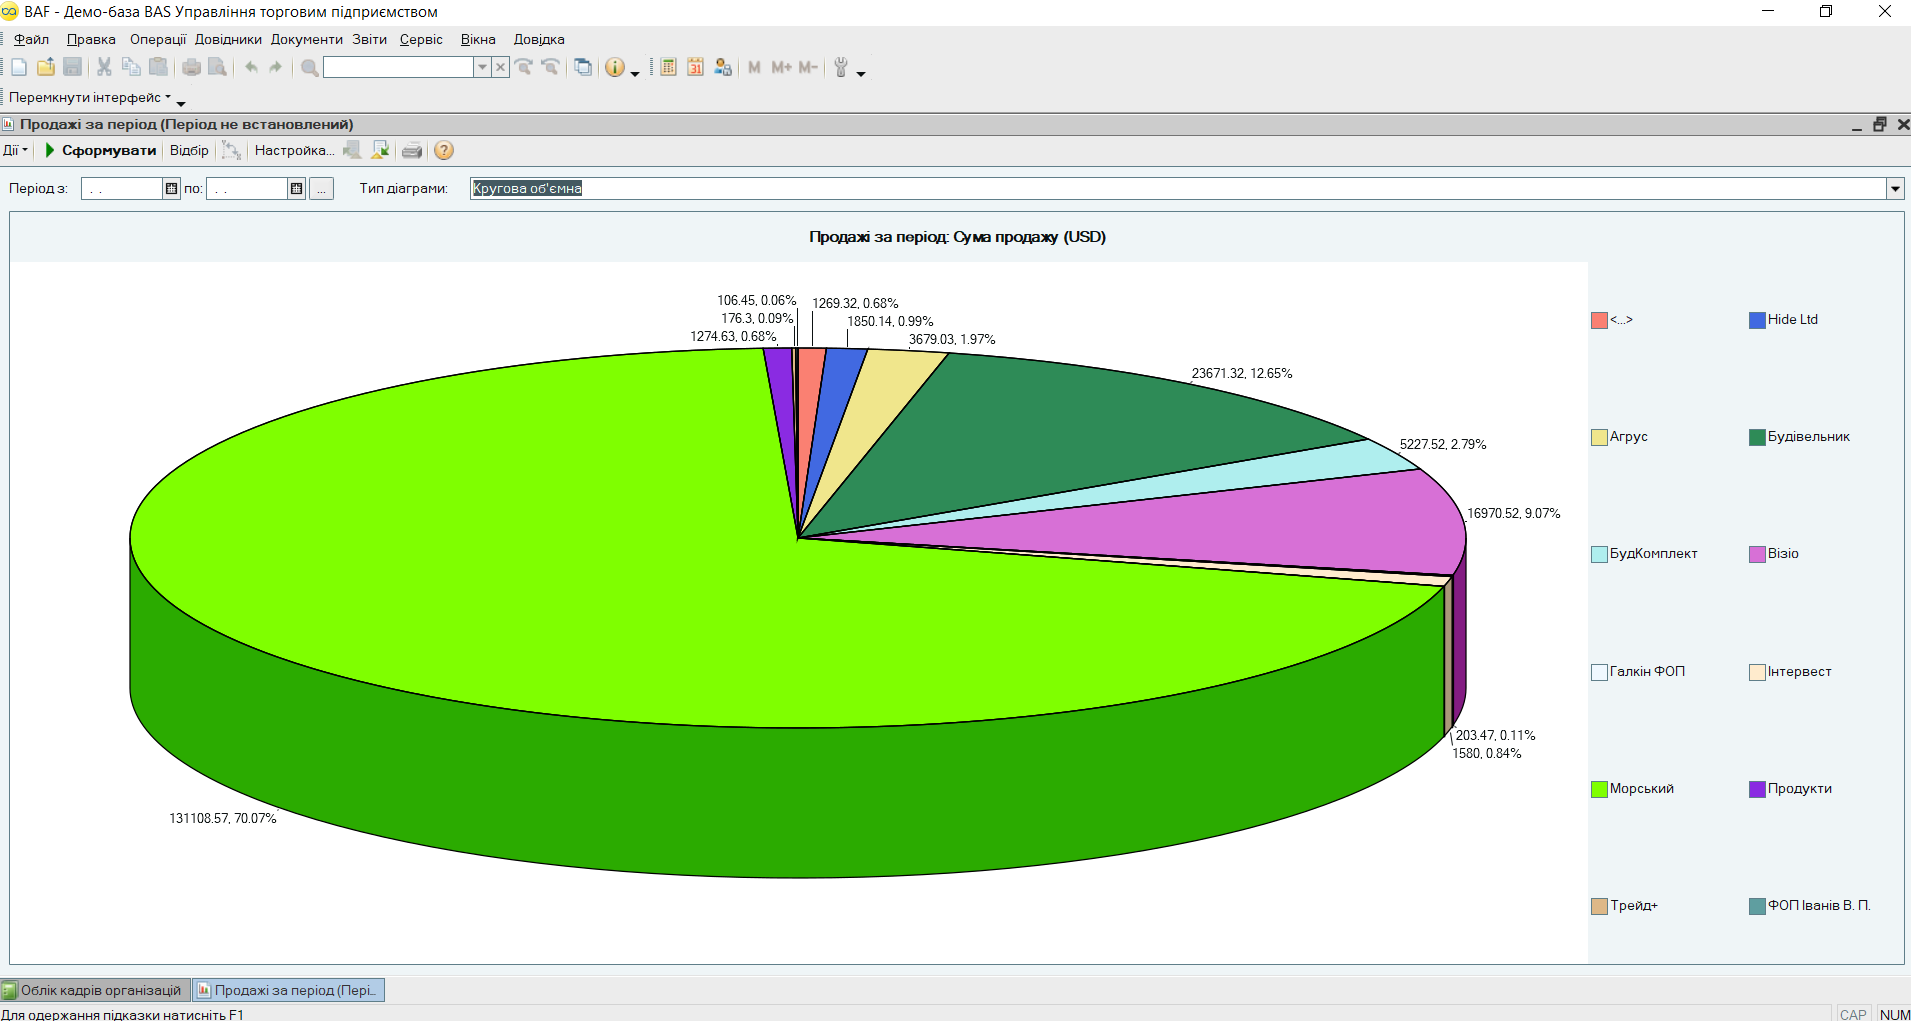This screenshot has width=1911, height=1021.
Task: Expand Перемкнути інтерфейс menu
Action: point(90,97)
